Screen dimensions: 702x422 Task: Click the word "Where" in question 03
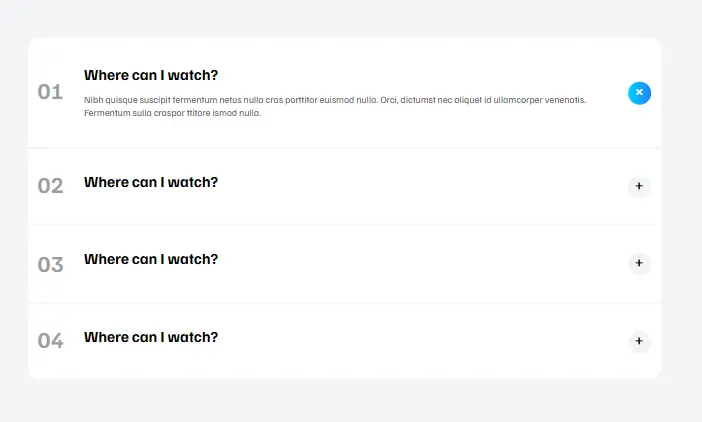[x=106, y=259]
